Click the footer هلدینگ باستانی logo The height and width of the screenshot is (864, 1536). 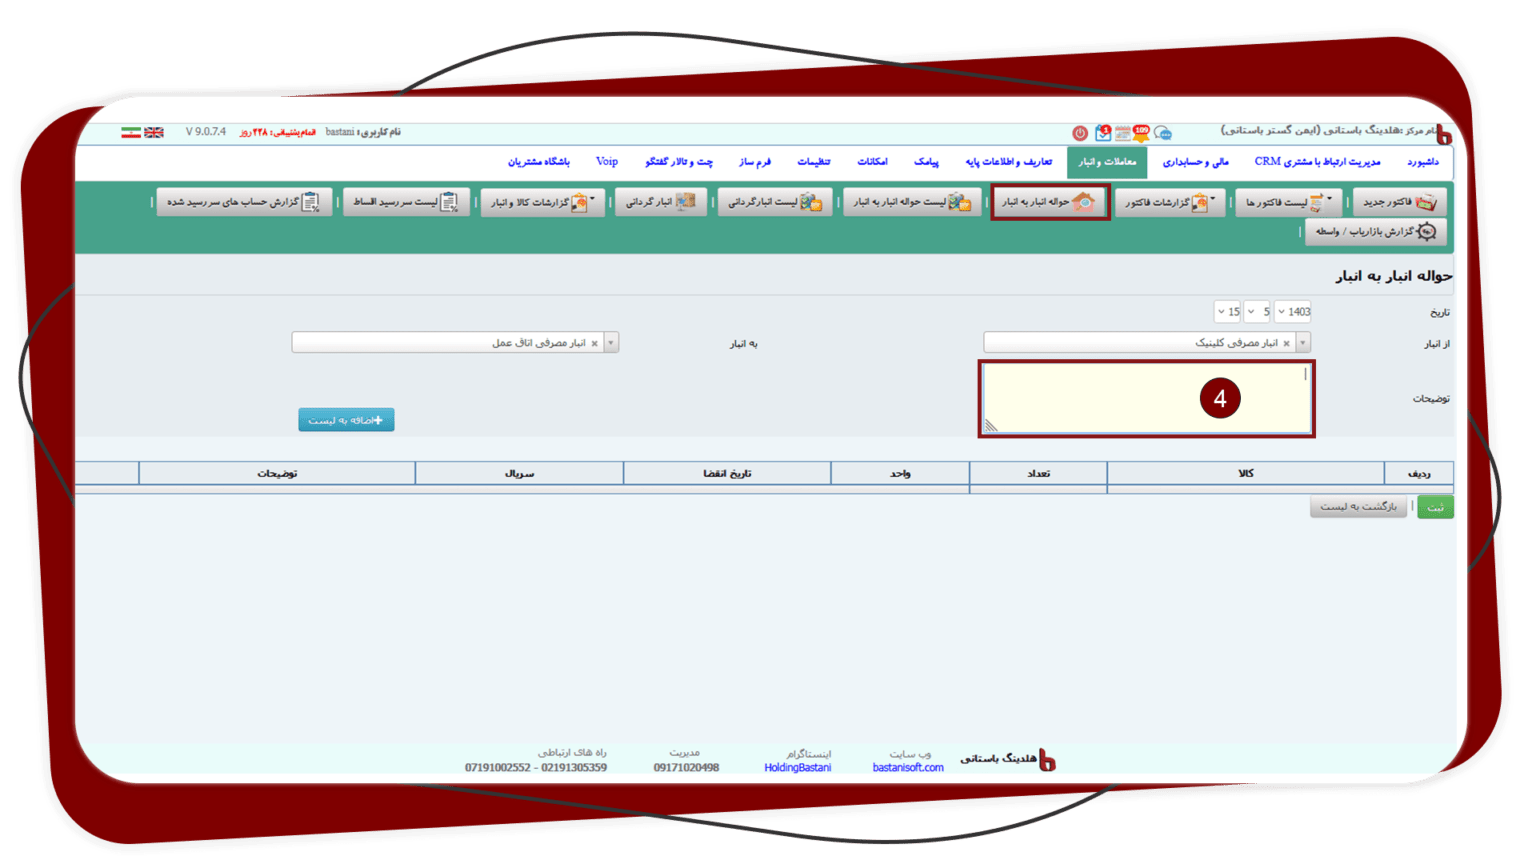click(1008, 759)
